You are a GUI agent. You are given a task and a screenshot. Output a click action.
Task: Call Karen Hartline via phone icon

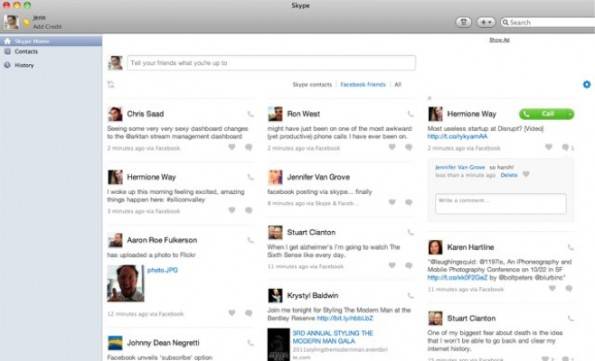571,247
